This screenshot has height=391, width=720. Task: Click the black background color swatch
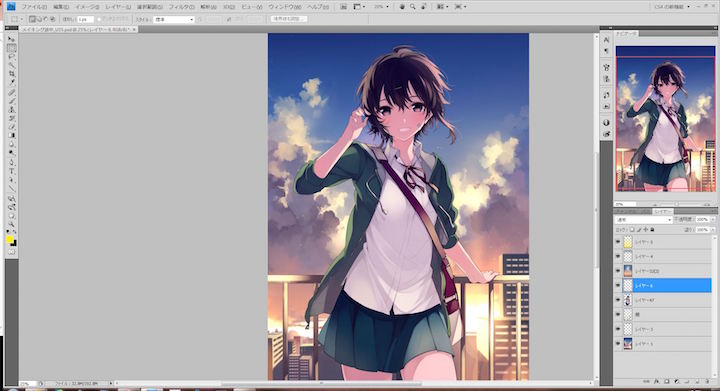click(15, 244)
